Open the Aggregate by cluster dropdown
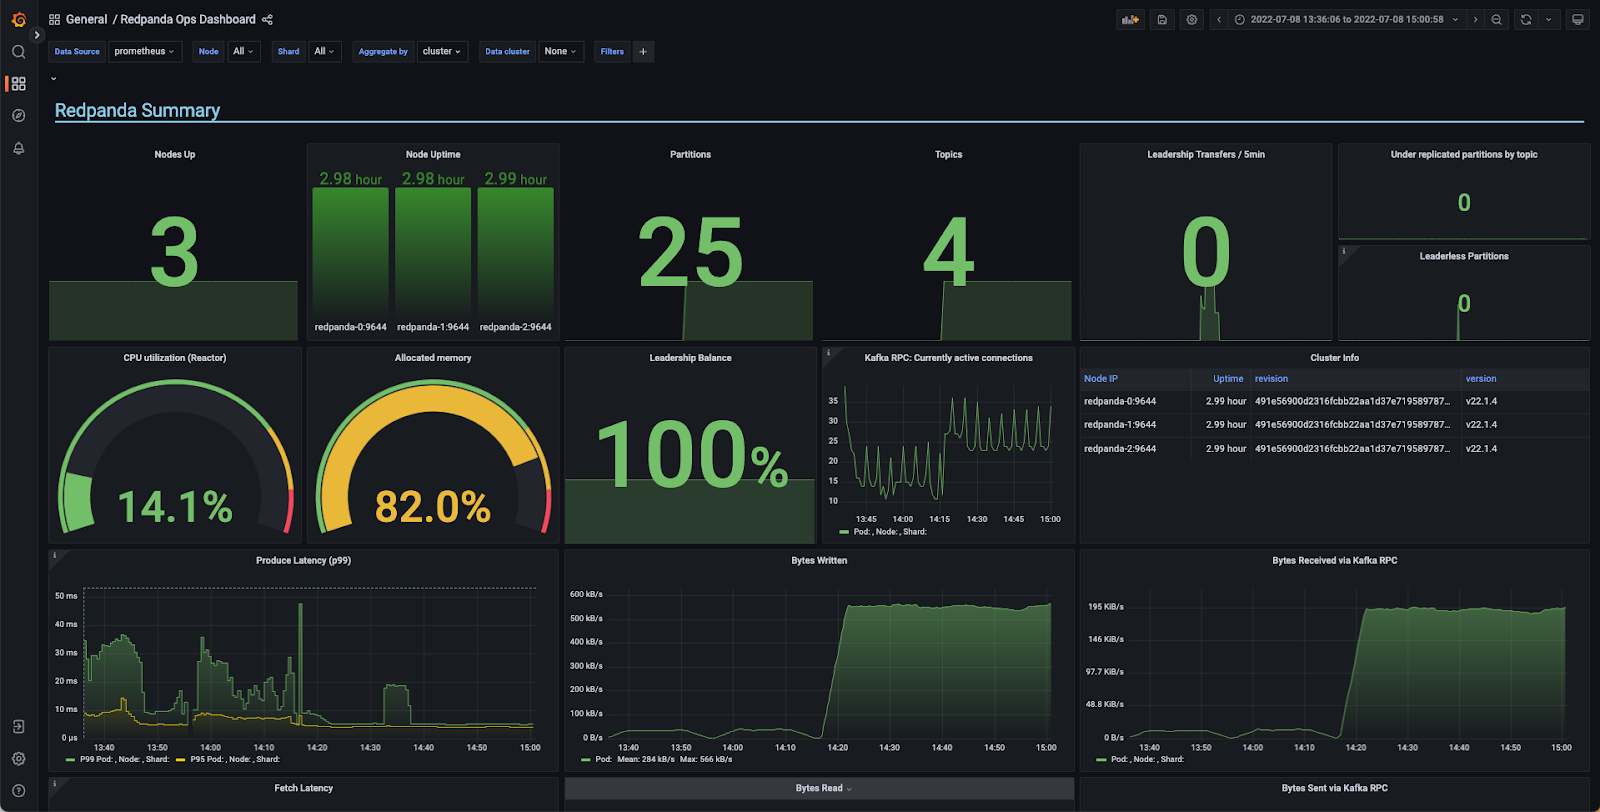 [x=441, y=51]
